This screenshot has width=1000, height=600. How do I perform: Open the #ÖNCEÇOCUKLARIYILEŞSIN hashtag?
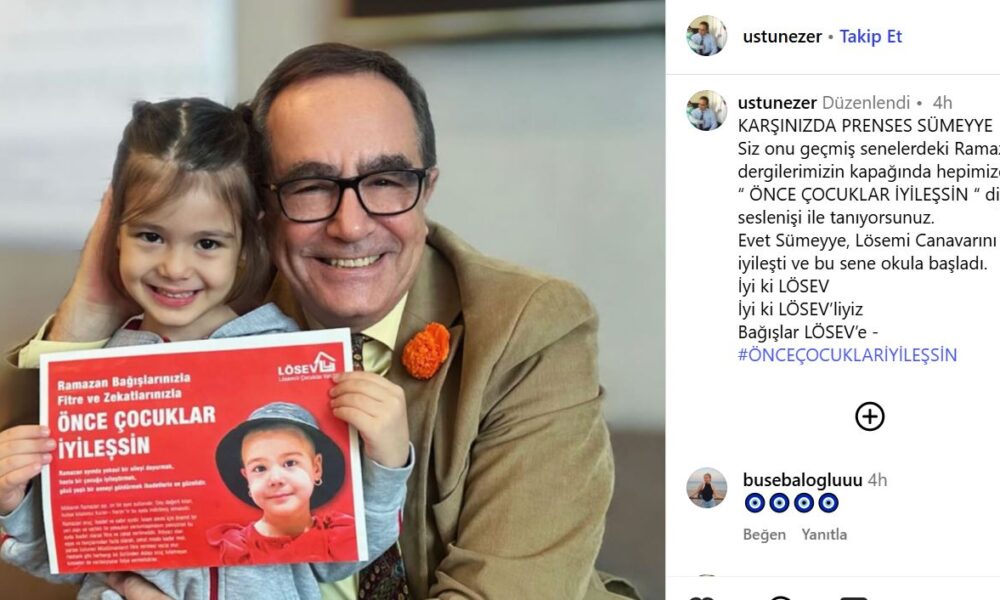[847, 355]
